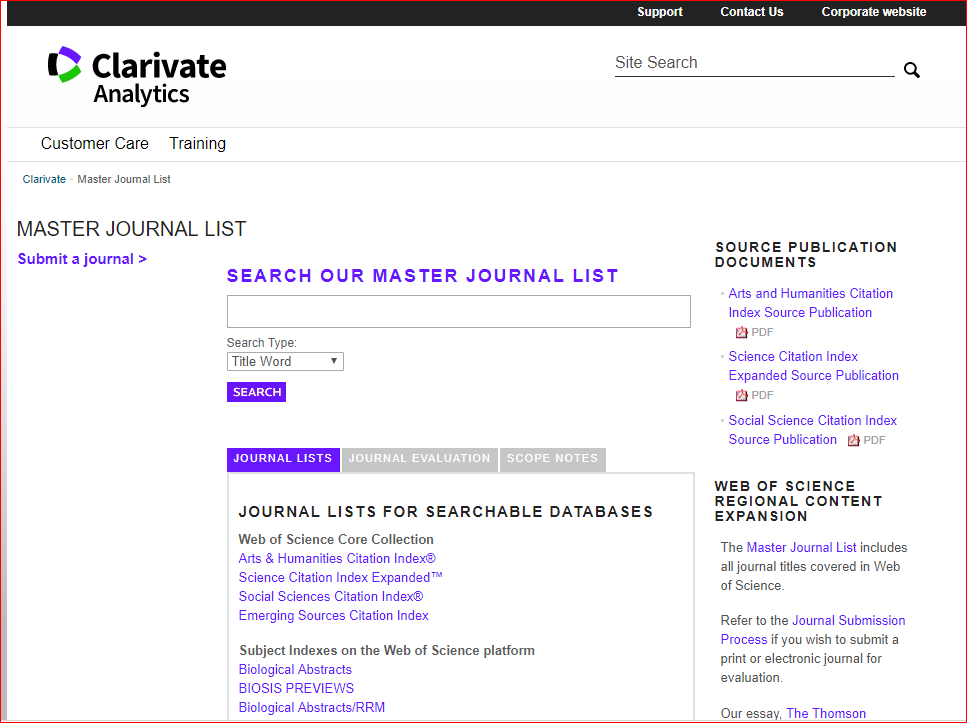The width and height of the screenshot is (967, 723).
Task: Open Science Citation Index Expanded list
Action: pos(340,578)
